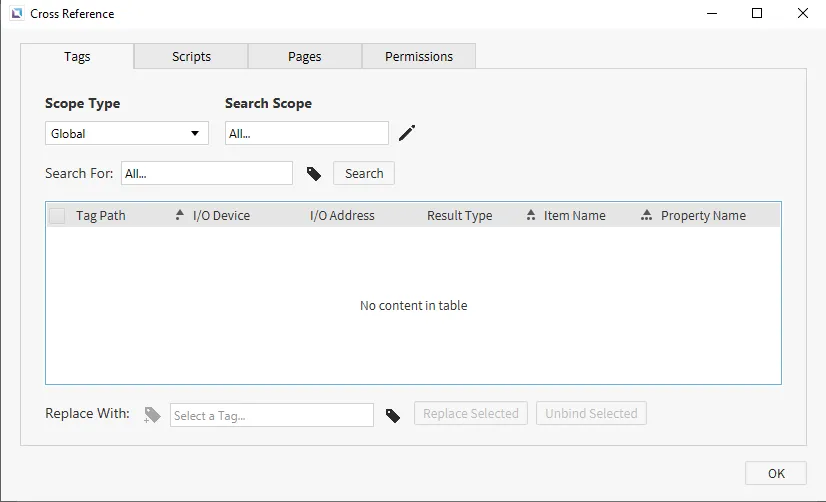Click the add-tag icon beside Replace With
The height and width of the screenshot is (502, 826).
152,415
